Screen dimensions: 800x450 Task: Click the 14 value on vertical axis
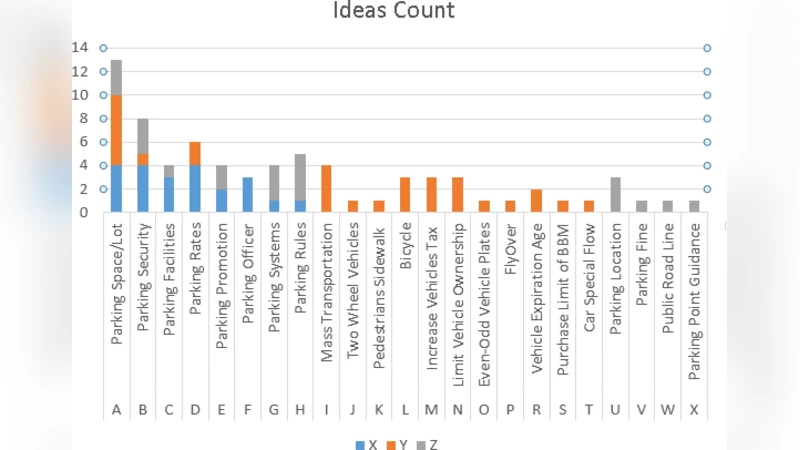coord(80,47)
